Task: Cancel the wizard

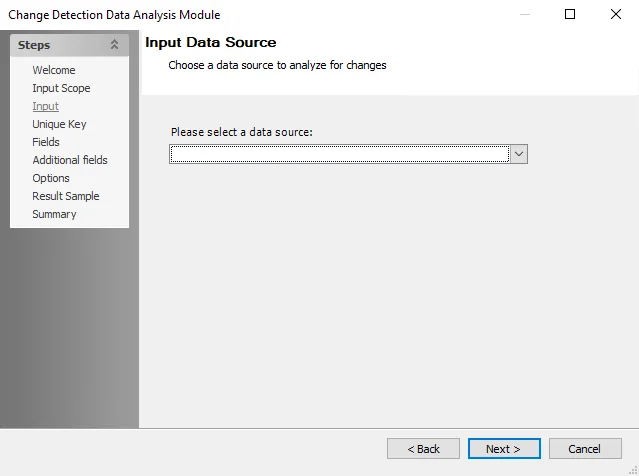Action: [585, 449]
